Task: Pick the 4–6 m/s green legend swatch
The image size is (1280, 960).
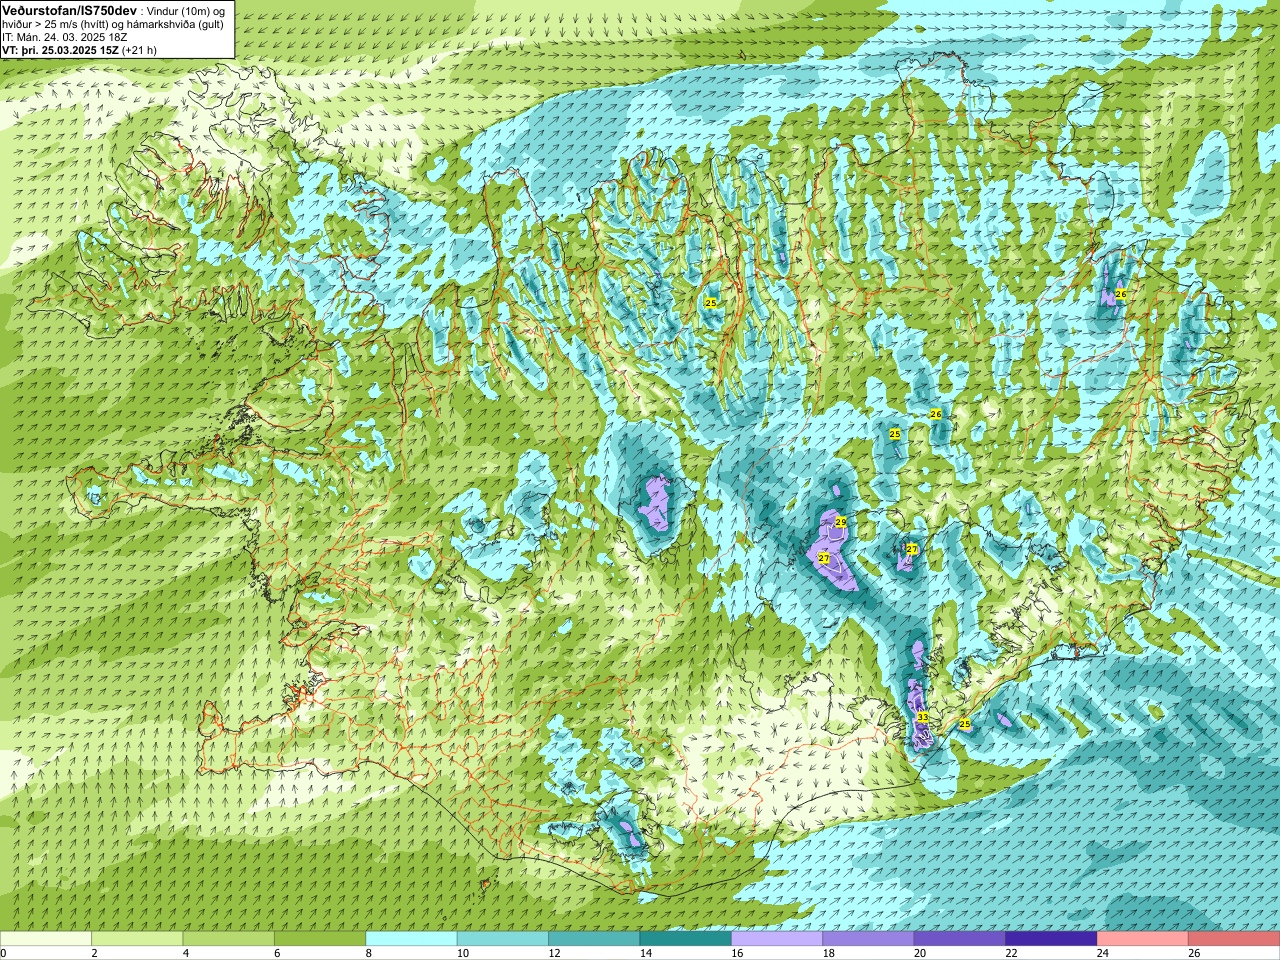Action: click(x=229, y=939)
